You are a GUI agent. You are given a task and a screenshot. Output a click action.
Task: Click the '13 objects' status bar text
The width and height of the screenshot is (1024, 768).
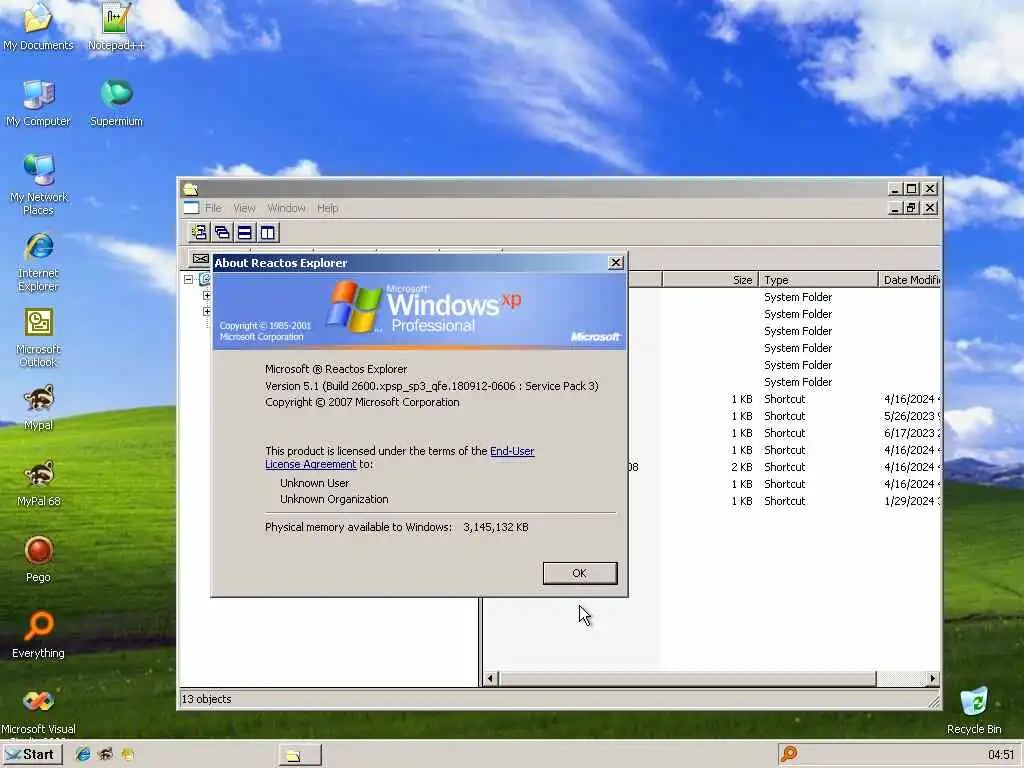click(206, 699)
